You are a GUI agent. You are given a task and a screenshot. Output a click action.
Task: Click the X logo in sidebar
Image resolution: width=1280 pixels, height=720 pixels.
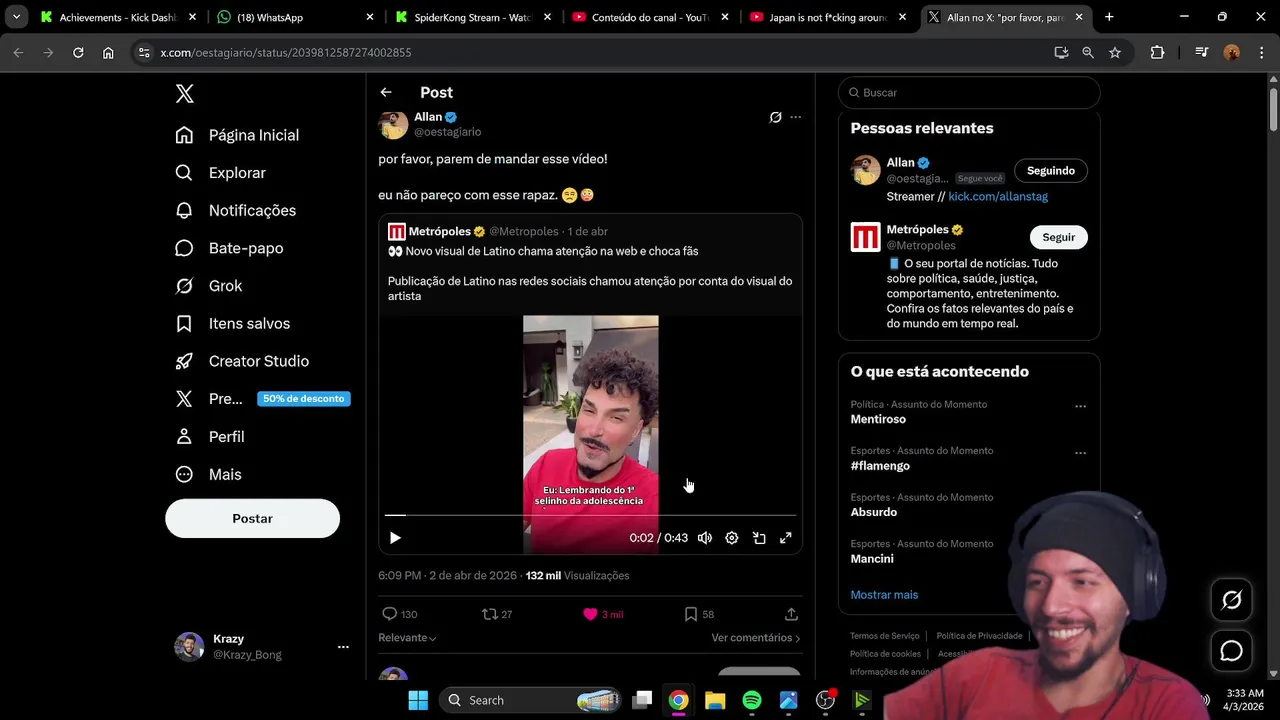184,94
